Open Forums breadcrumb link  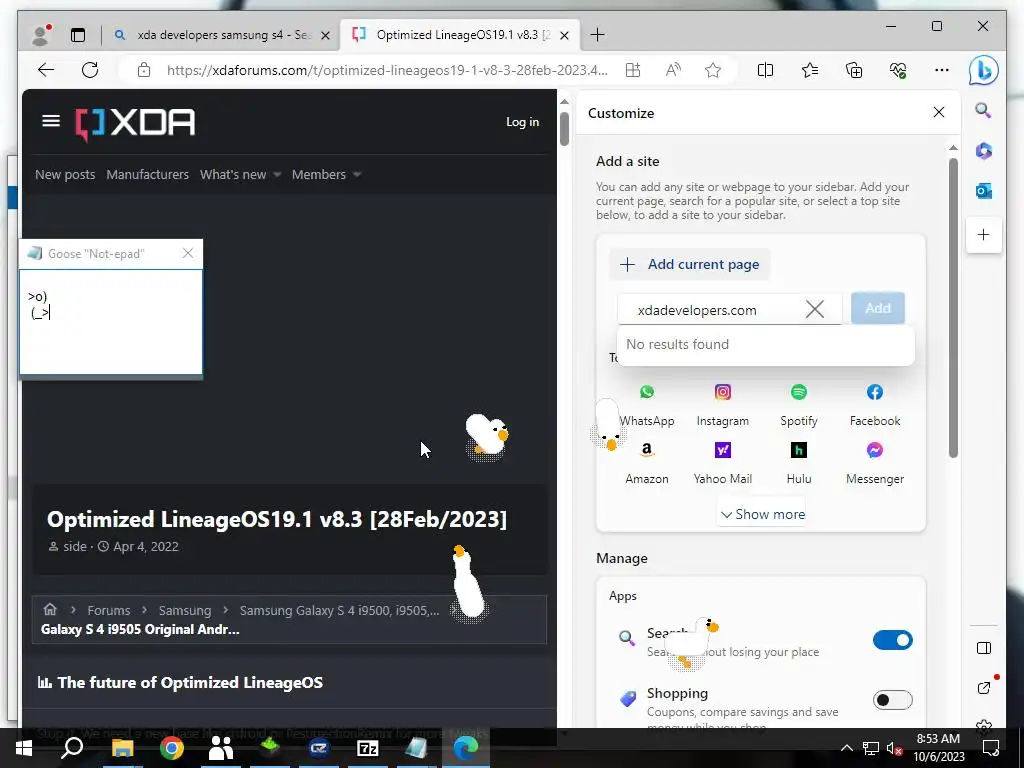(x=108, y=610)
